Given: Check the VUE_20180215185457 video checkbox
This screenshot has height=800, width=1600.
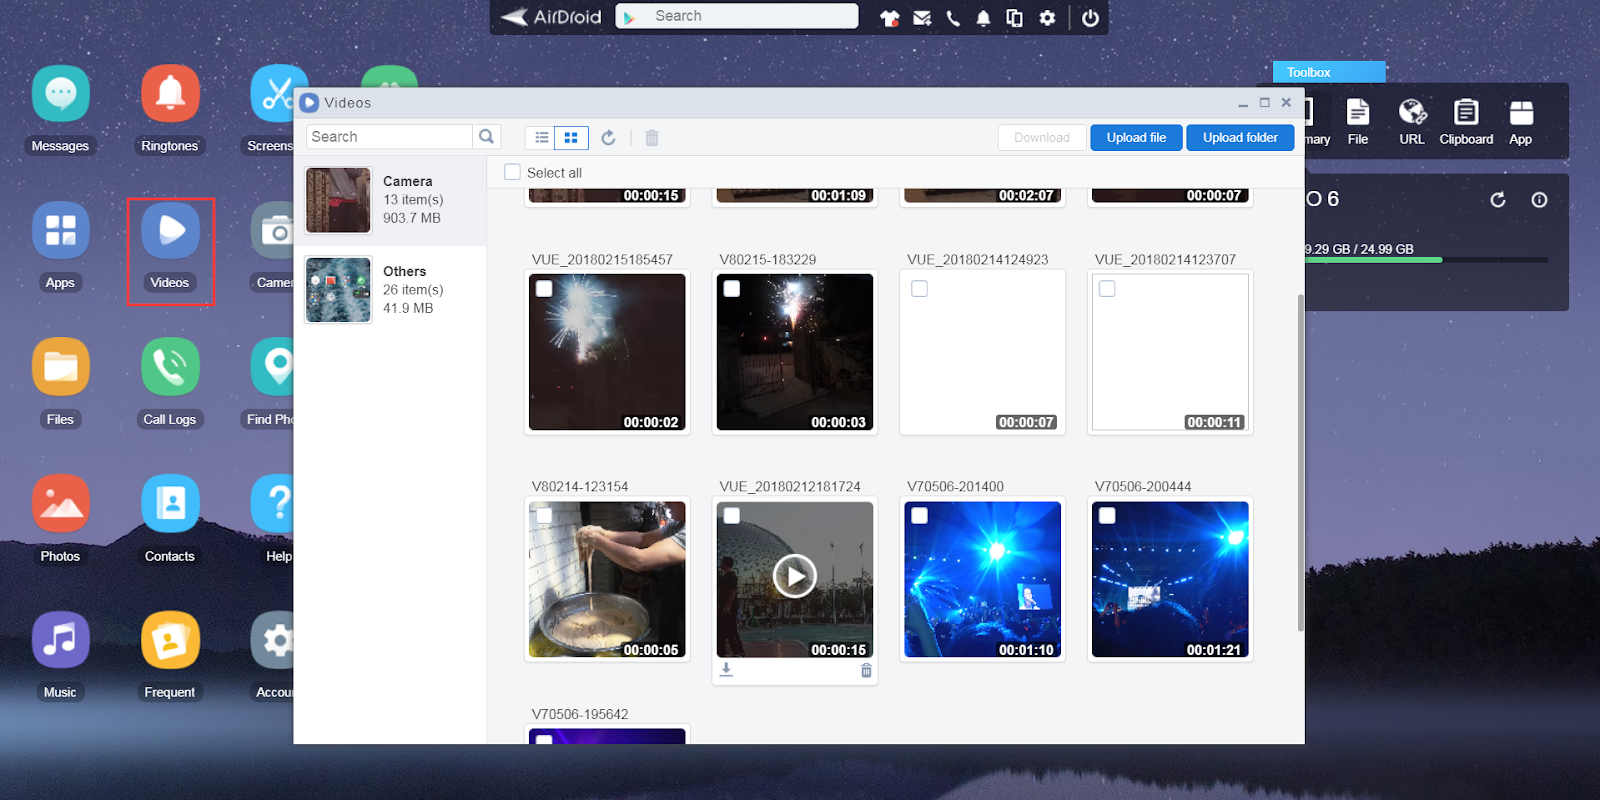Looking at the screenshot, I should click(x=544, y=289).
